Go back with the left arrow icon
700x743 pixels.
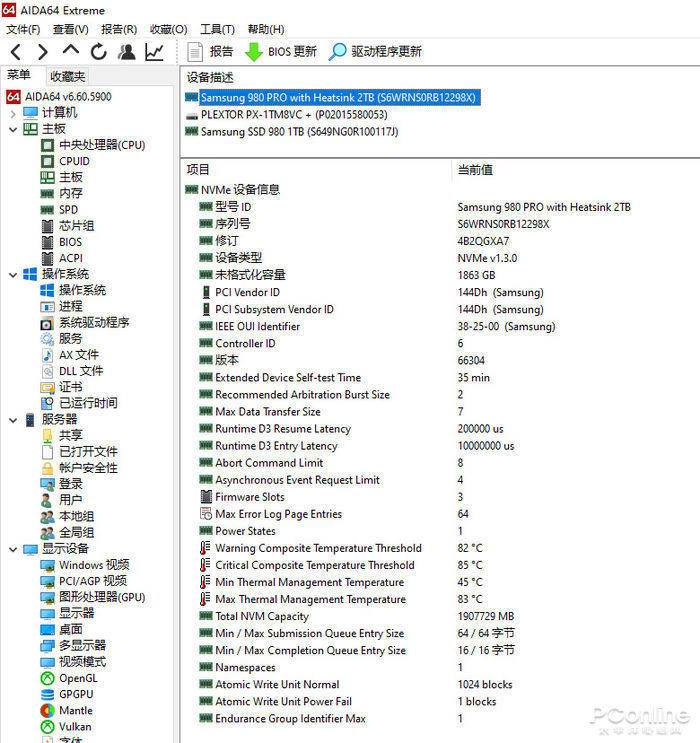tap(16, 52)
